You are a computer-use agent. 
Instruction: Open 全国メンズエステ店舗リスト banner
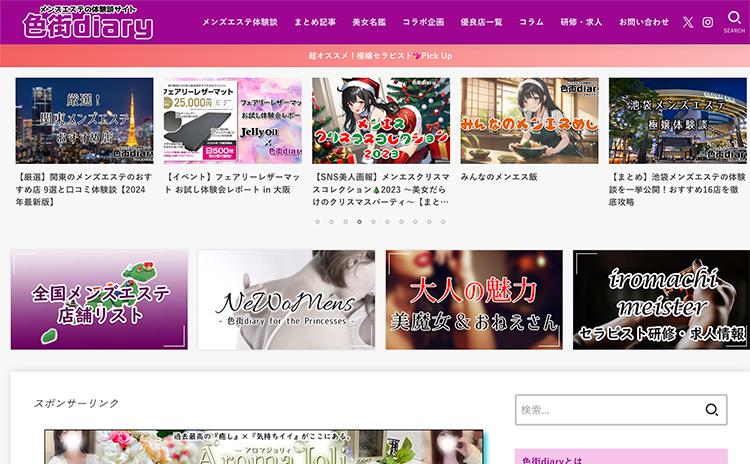[99, 300]
